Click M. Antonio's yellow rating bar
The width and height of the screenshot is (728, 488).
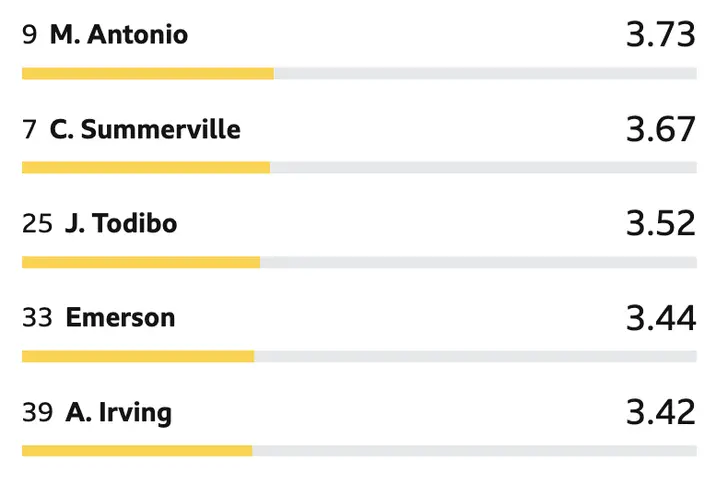tap(148, 73)
